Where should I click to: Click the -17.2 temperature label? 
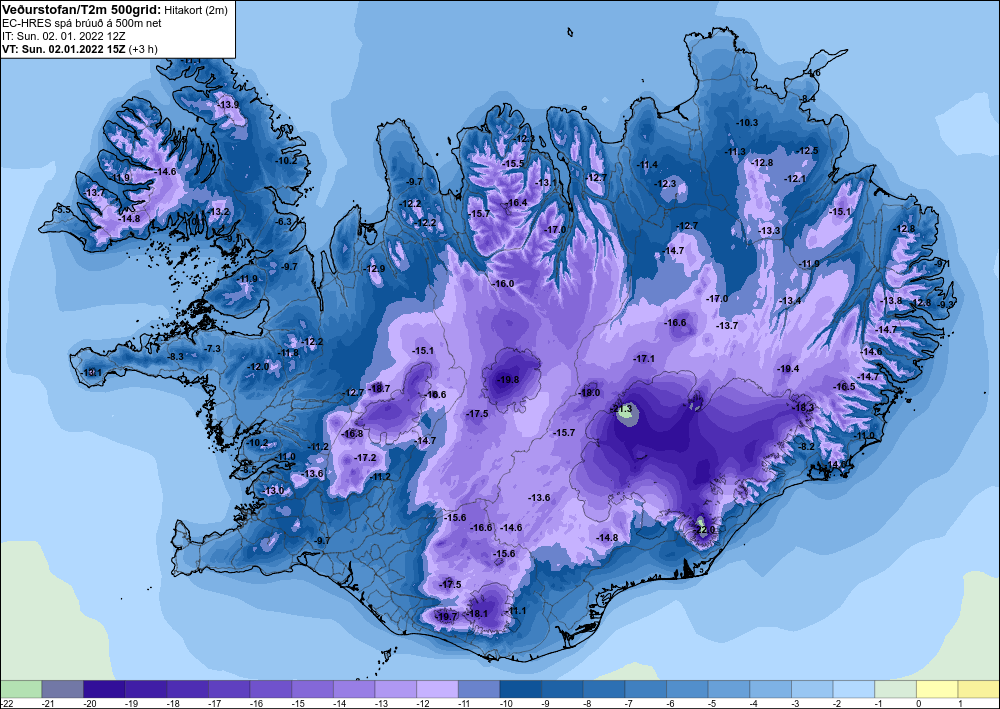tap(365, 458)
